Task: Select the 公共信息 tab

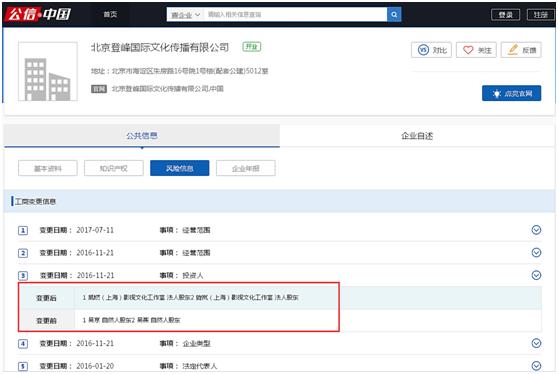Action: [x=142, y=136]
